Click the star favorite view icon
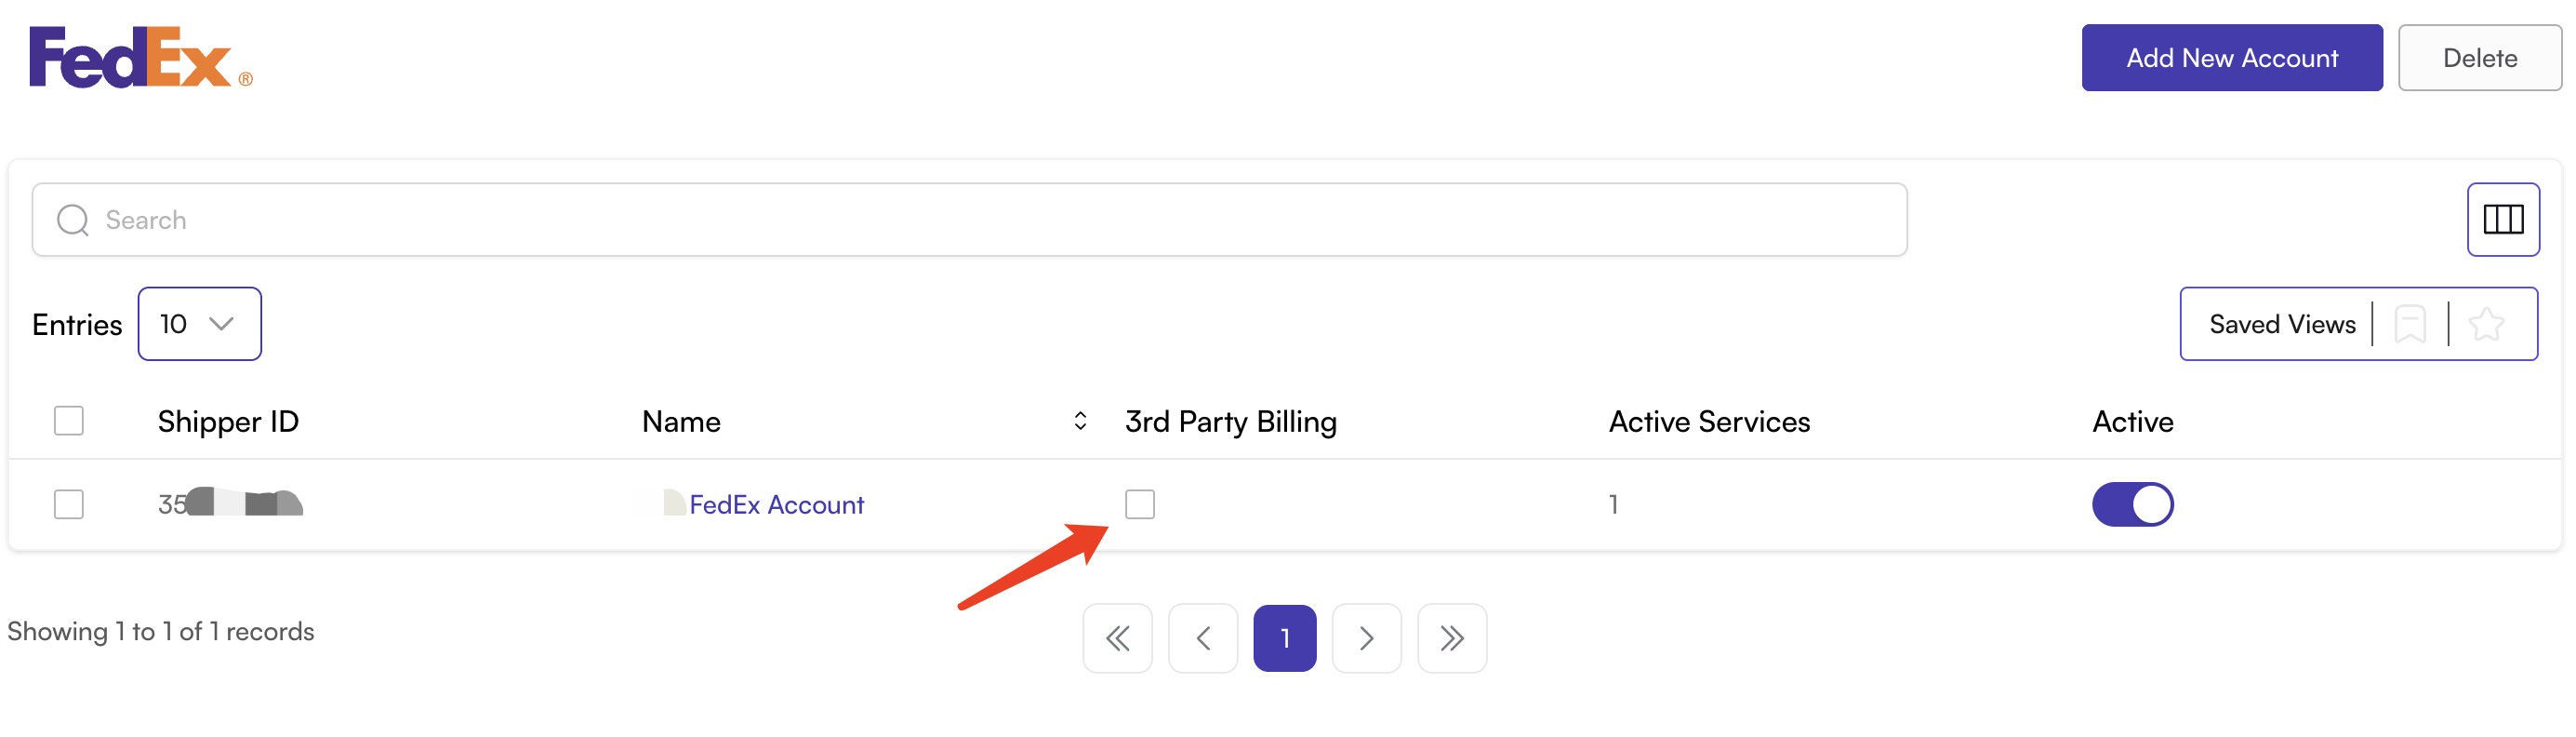The width and height of the screenshot is (2576, 737). tap(2485, 324)
